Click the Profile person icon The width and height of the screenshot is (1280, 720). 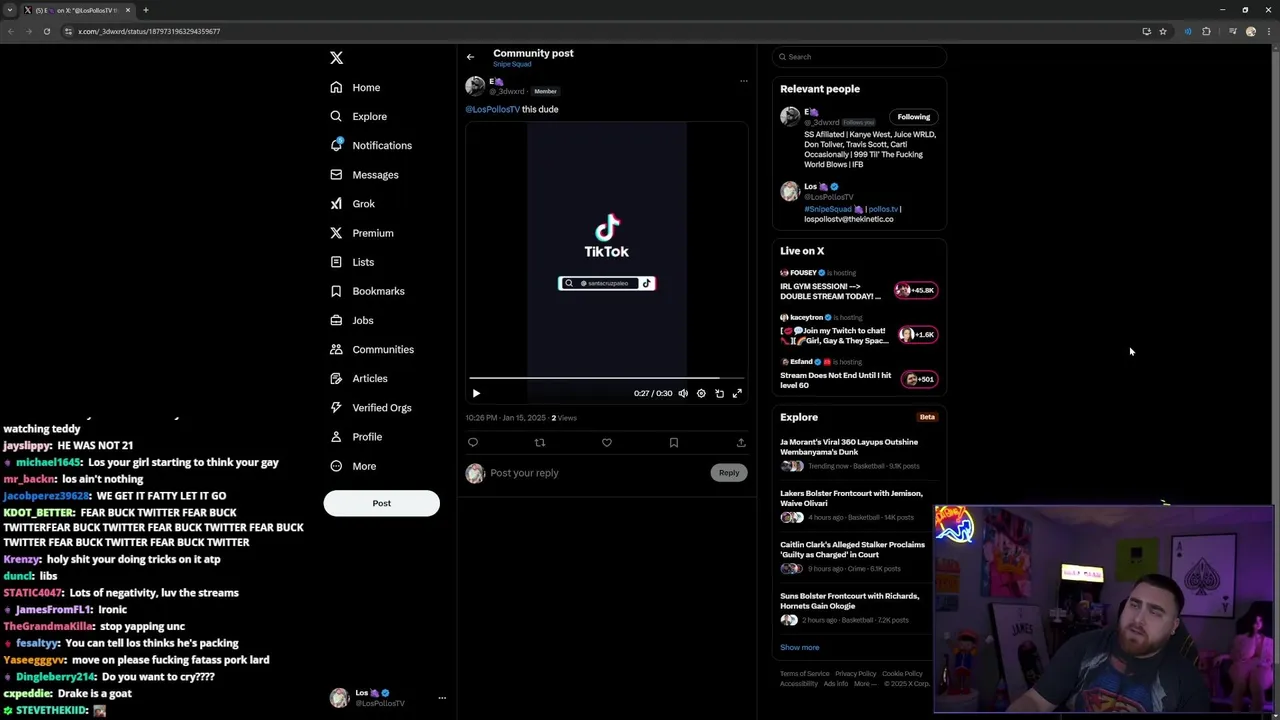[x=336, y=436]
